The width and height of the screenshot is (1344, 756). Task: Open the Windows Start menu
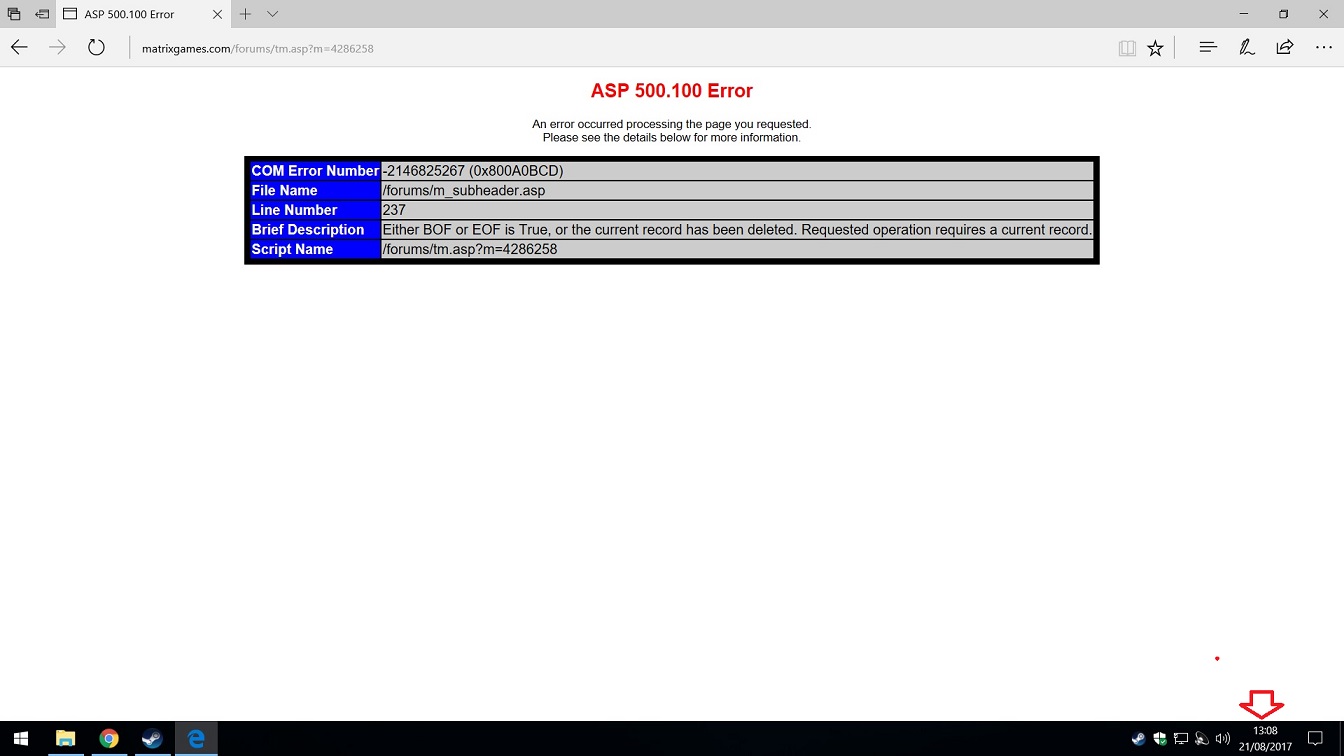[21, 739]
